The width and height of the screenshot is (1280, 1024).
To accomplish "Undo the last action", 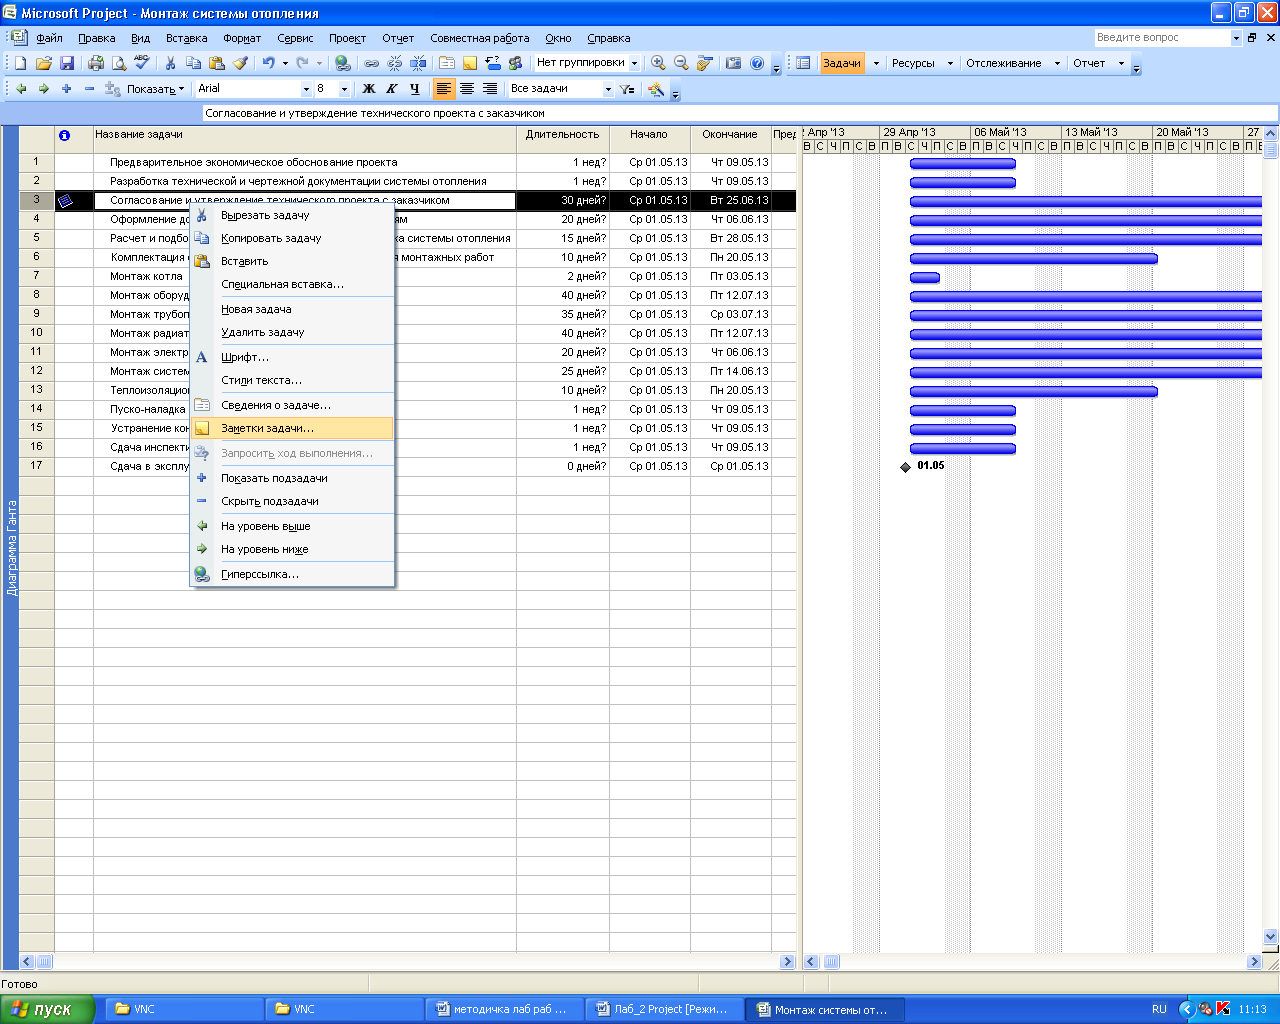I will [x=268, y=63].
